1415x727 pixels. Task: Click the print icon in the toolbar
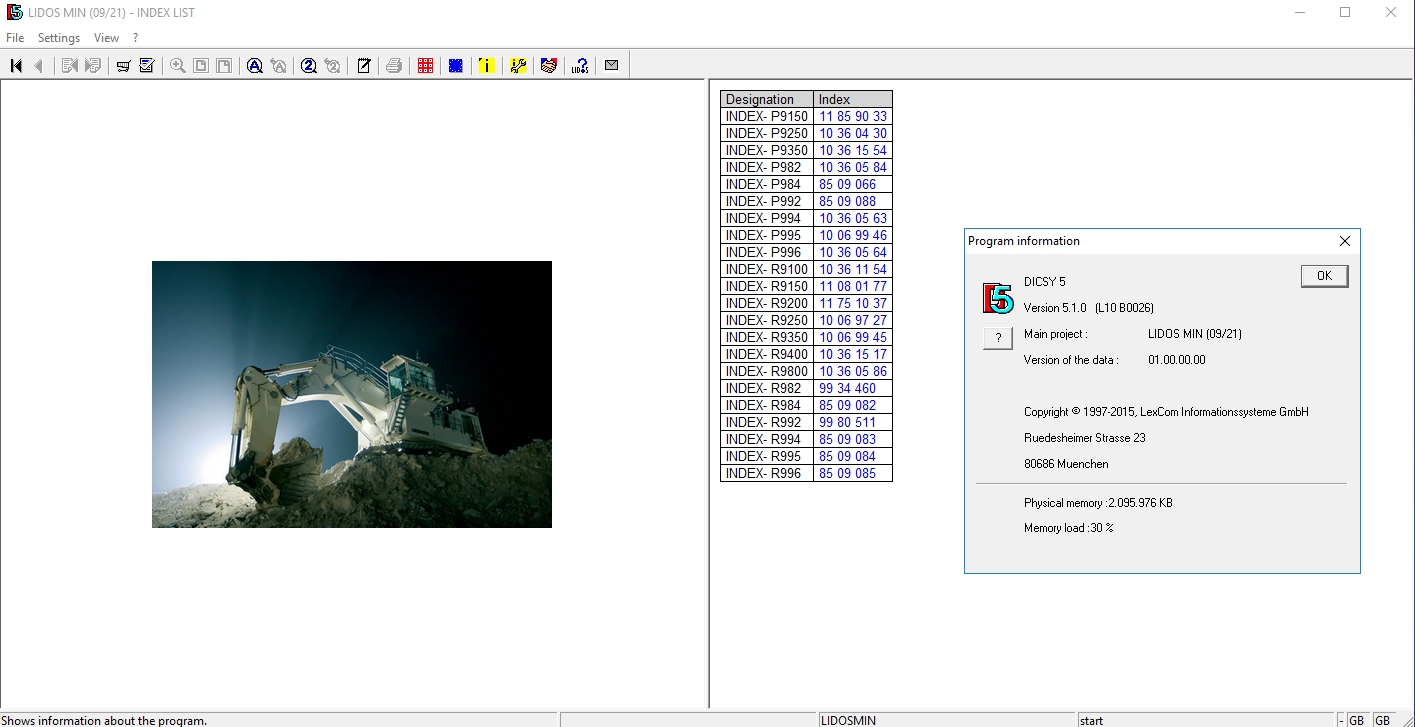(x=394, y=65)
